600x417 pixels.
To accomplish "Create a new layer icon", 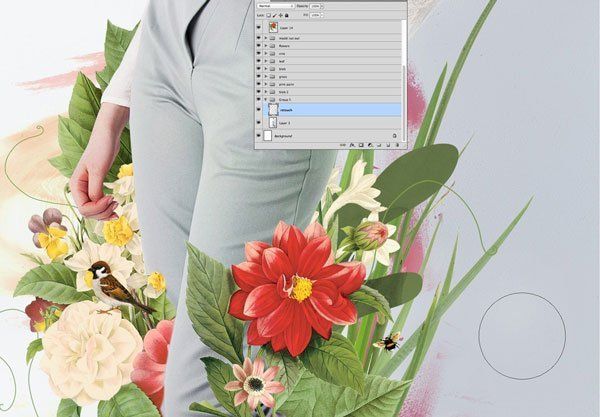I will click(388, 145).
